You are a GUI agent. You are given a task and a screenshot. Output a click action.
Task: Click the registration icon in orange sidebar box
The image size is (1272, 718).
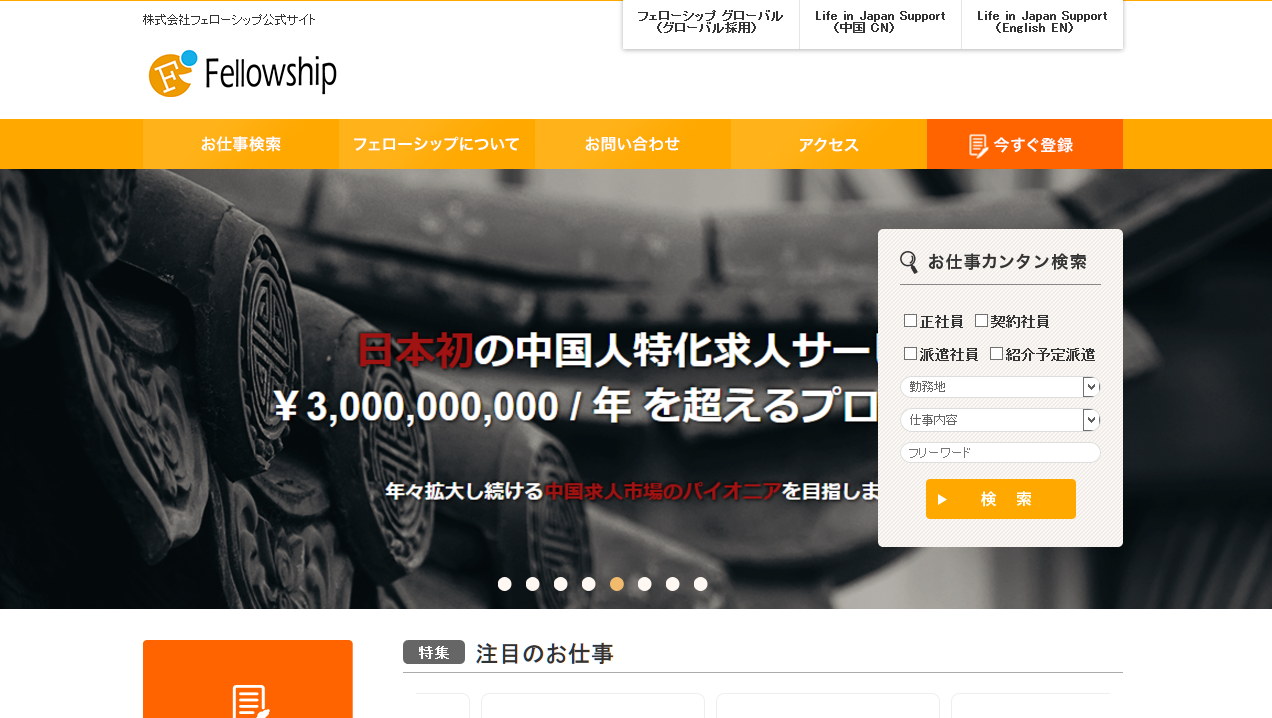[x=250, y=701]
